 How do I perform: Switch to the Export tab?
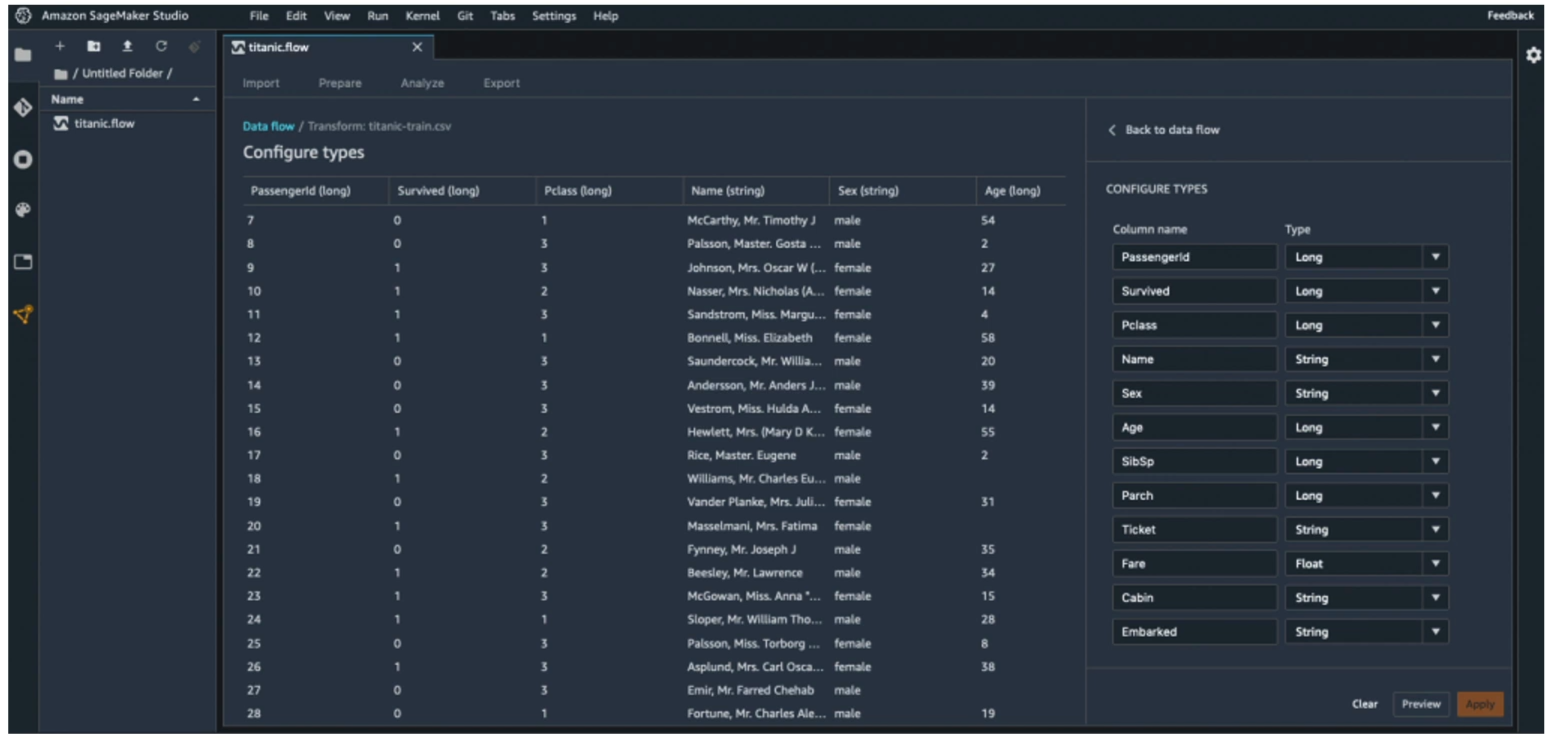coord(501,83)
